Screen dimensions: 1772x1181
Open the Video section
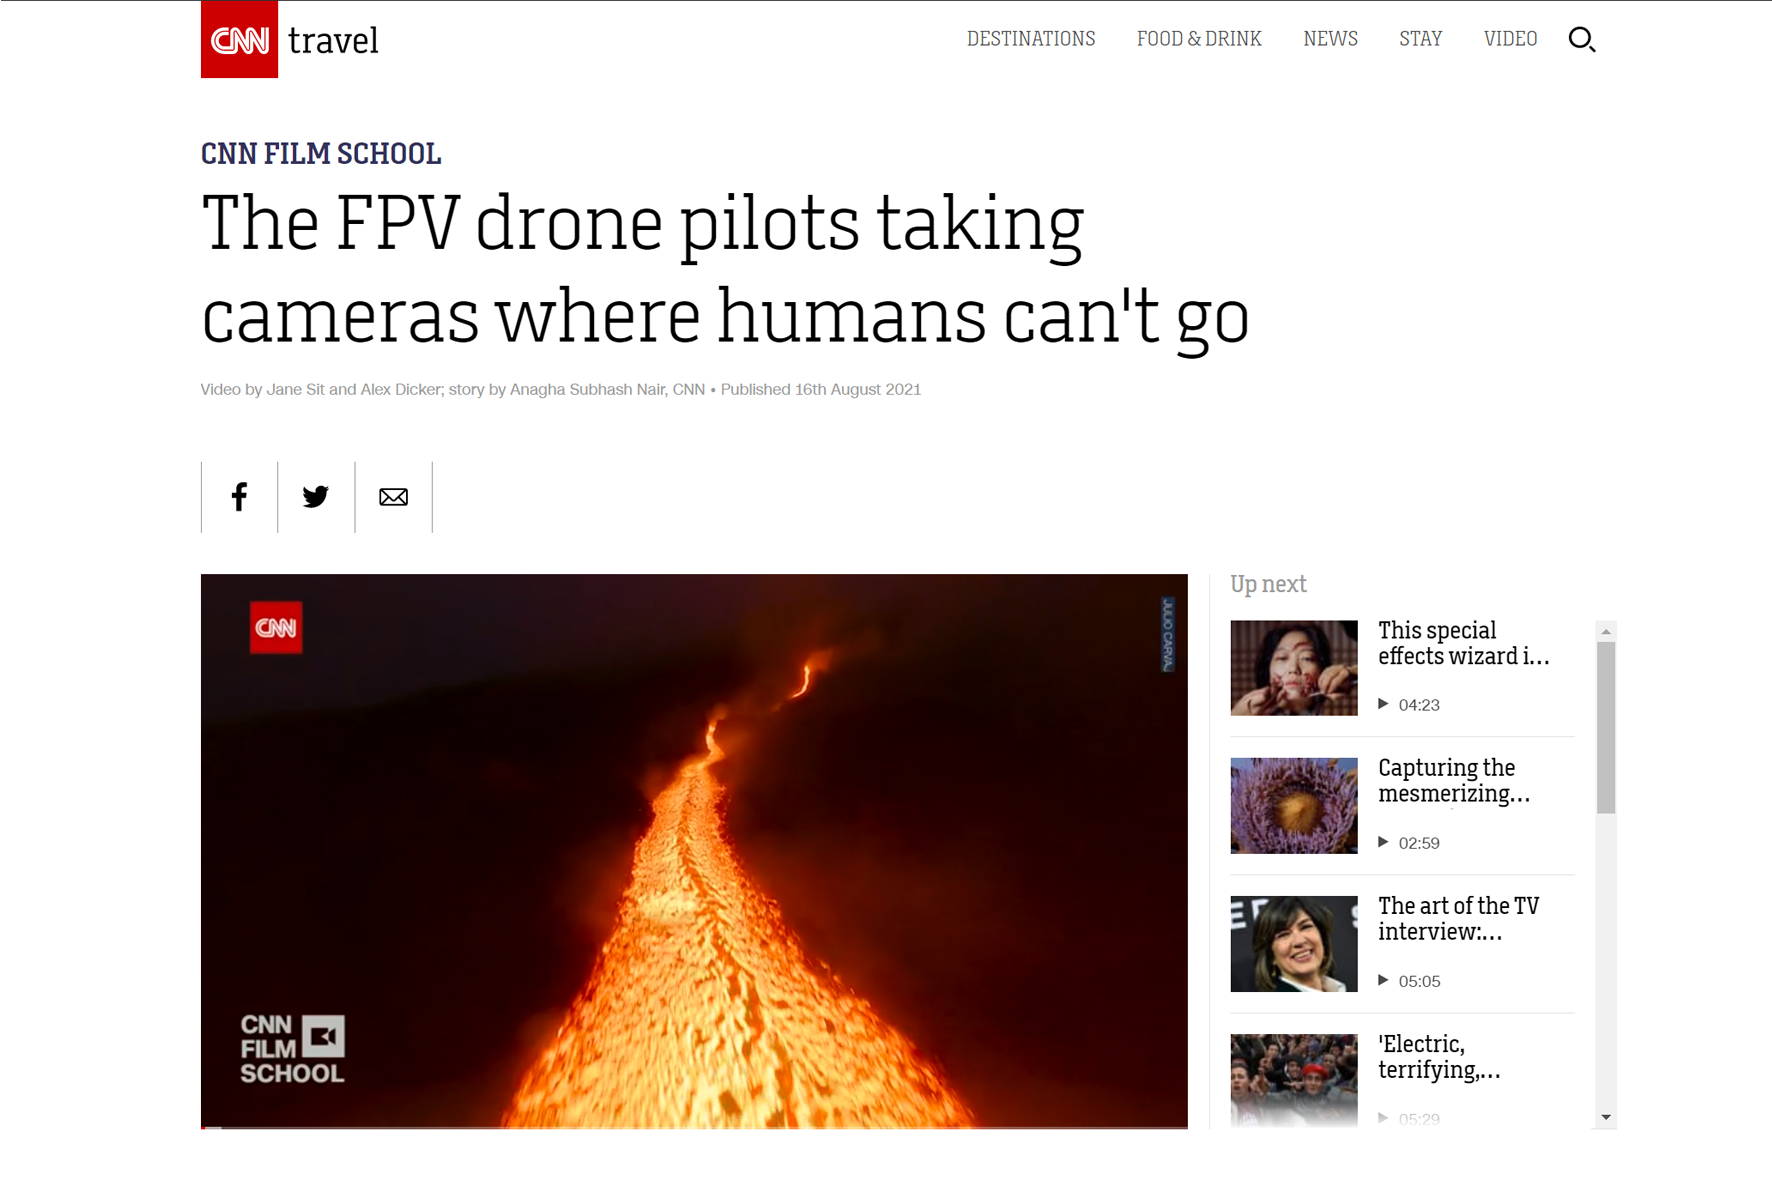1510,39
